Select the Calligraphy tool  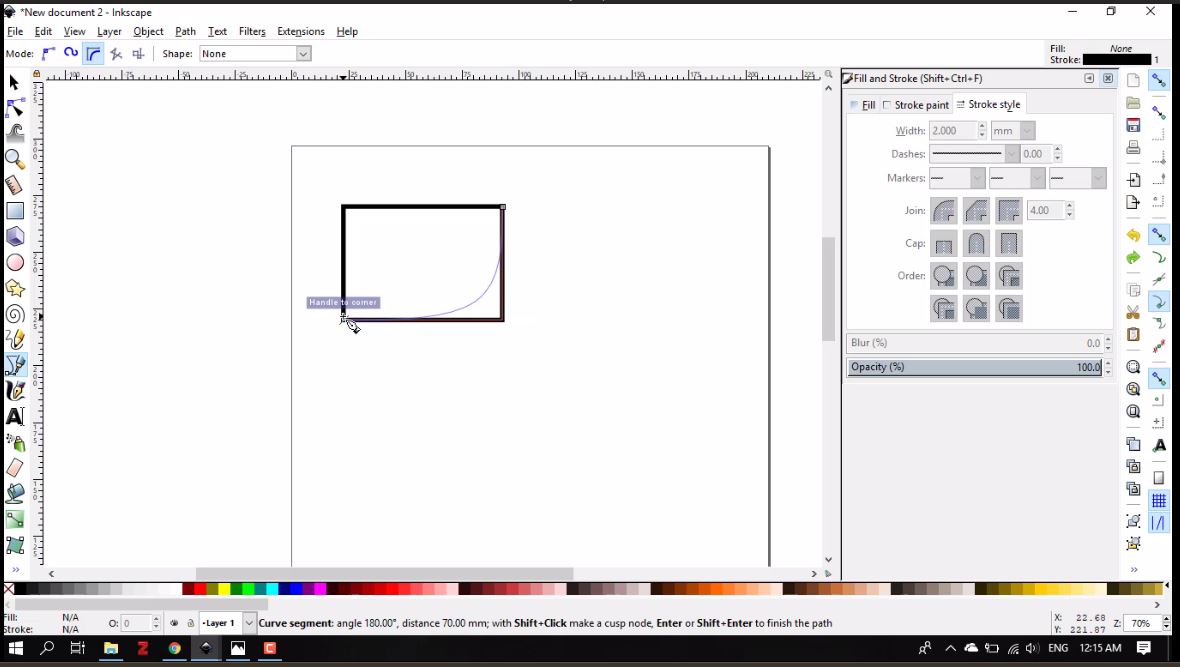point(14,391)
